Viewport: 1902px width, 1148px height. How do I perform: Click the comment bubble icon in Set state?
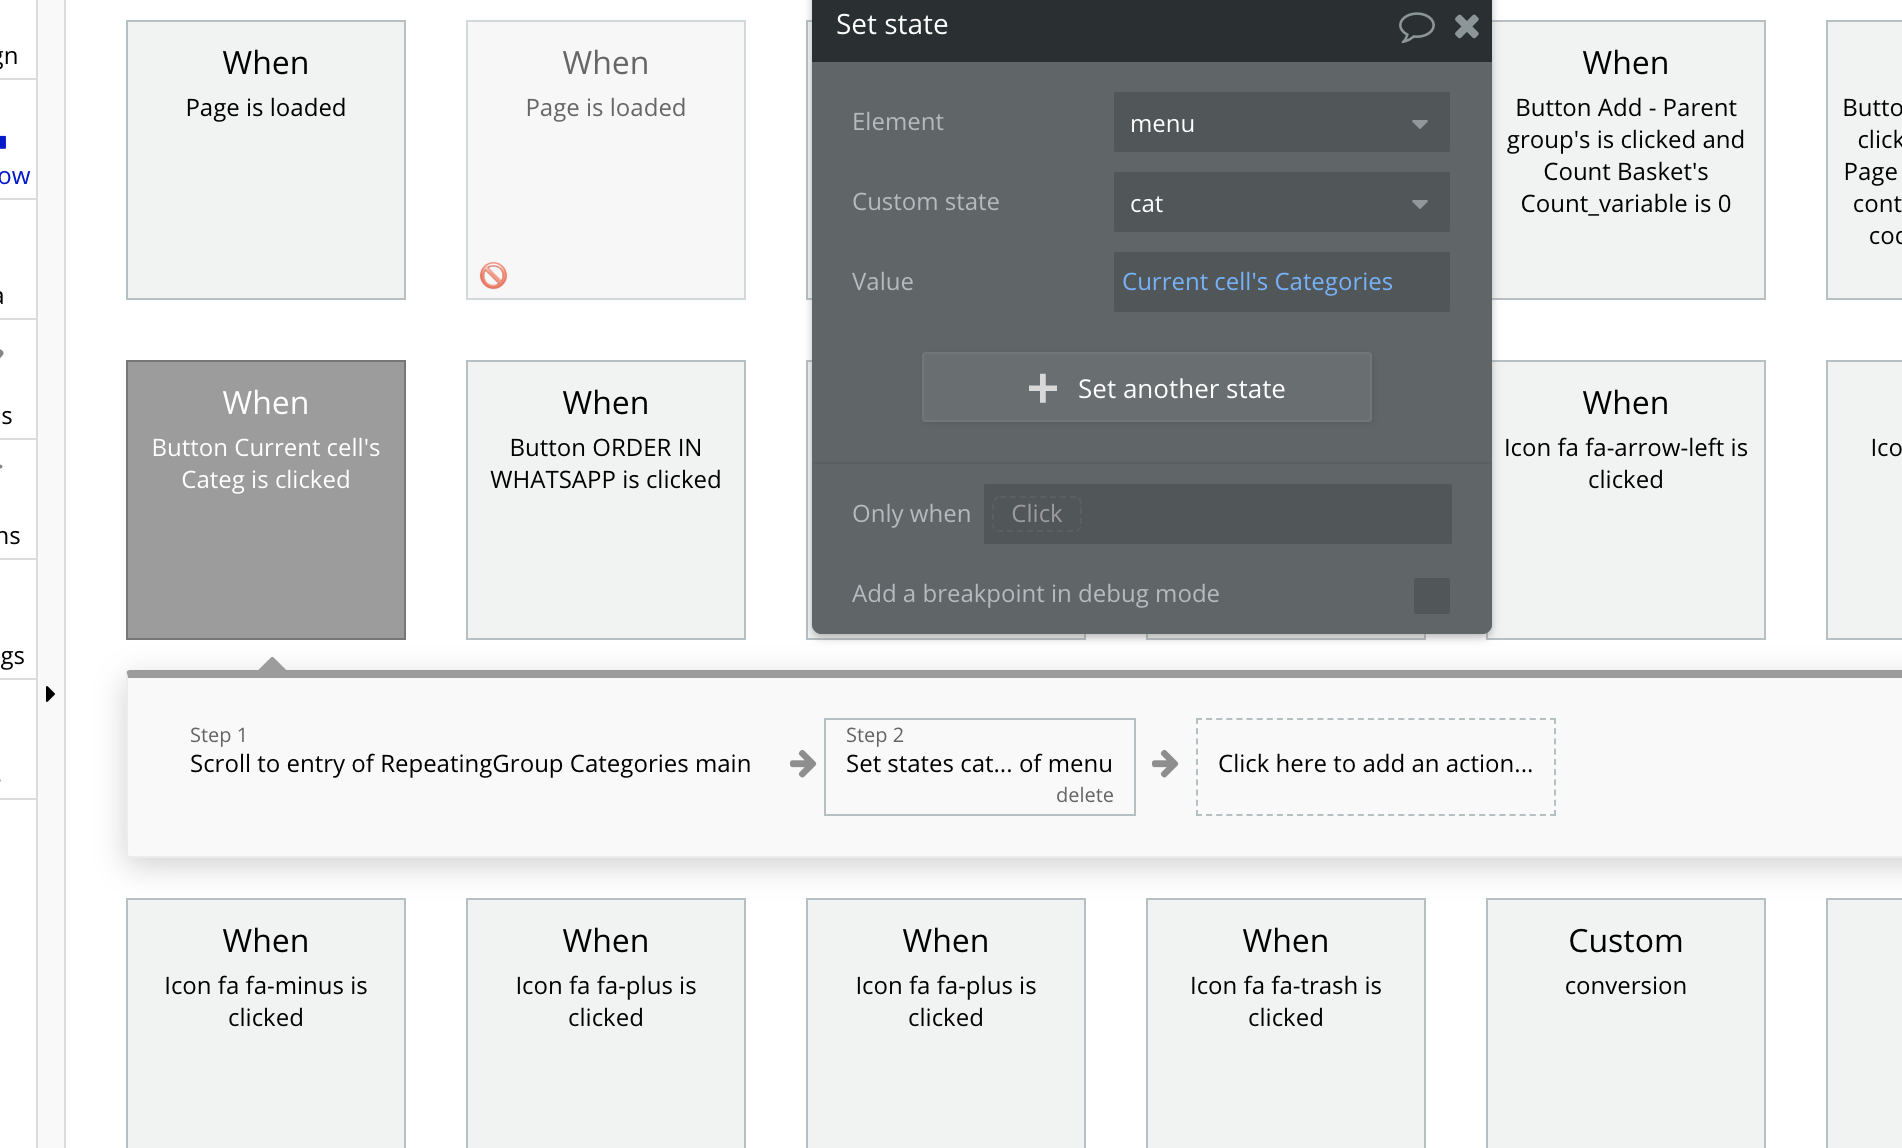(1415, 26)
